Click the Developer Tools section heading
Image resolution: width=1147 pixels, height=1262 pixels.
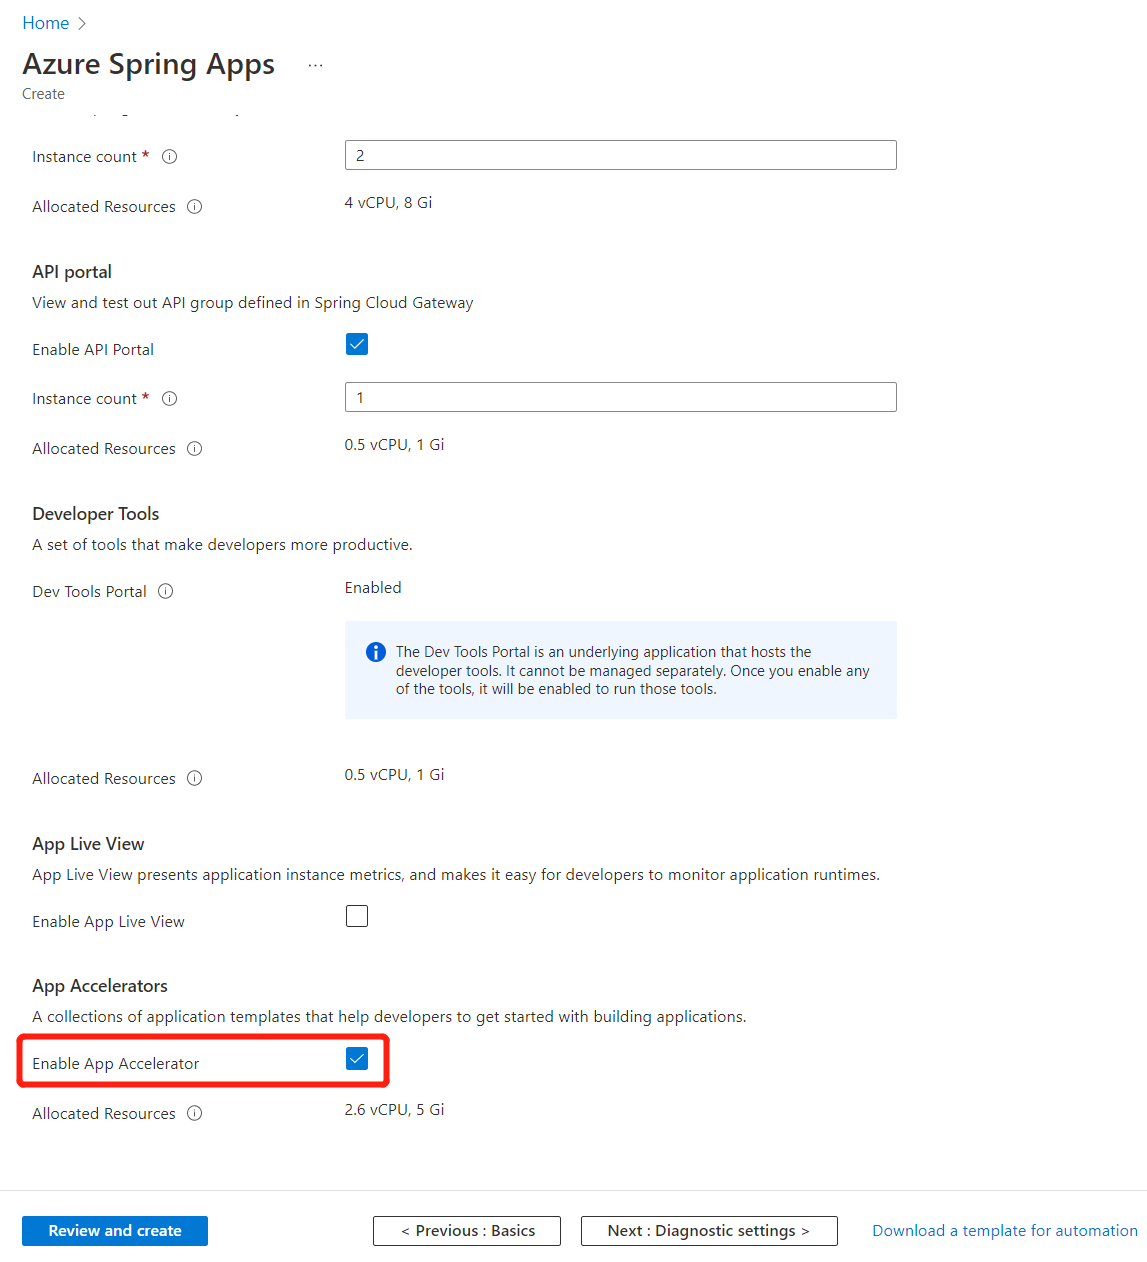click(96, 514)
